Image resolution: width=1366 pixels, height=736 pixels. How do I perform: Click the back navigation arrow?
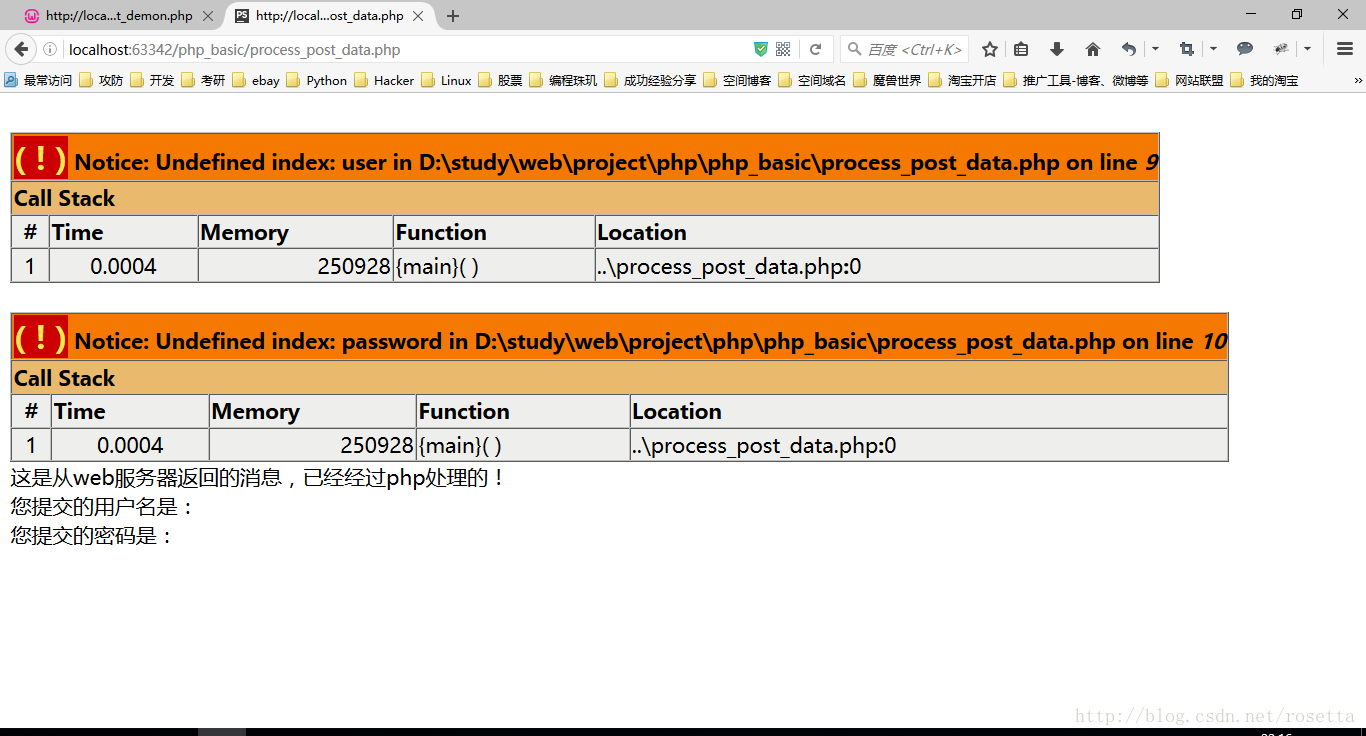(21, 49)
